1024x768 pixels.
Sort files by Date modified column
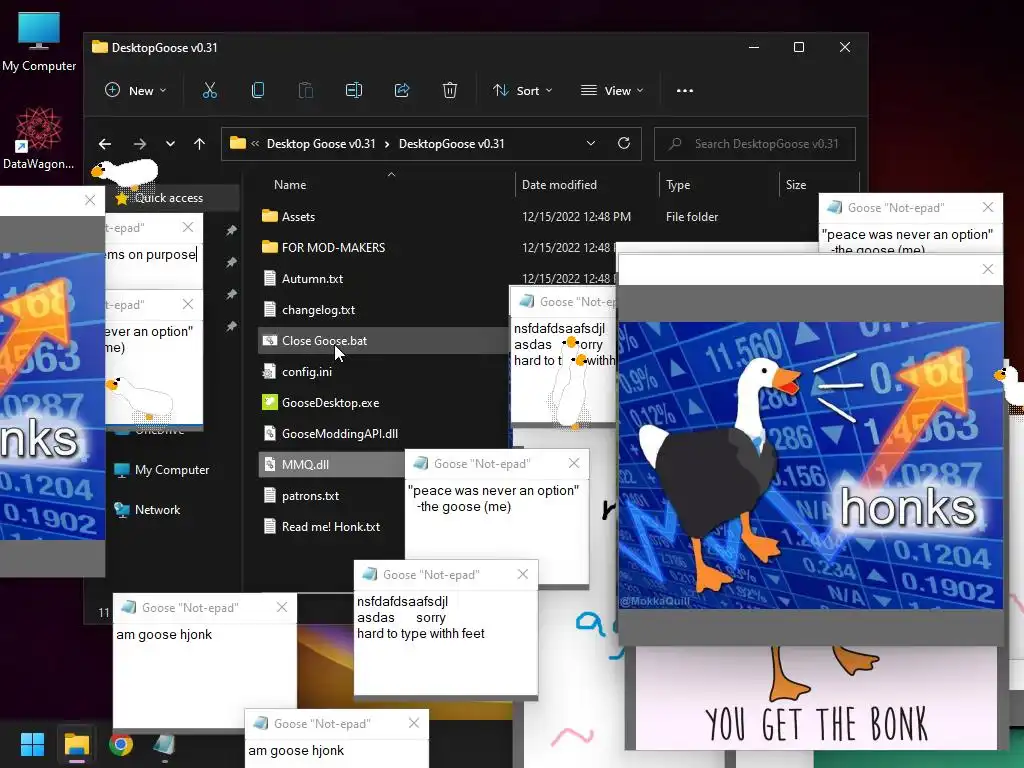click(x=559, y=185)
